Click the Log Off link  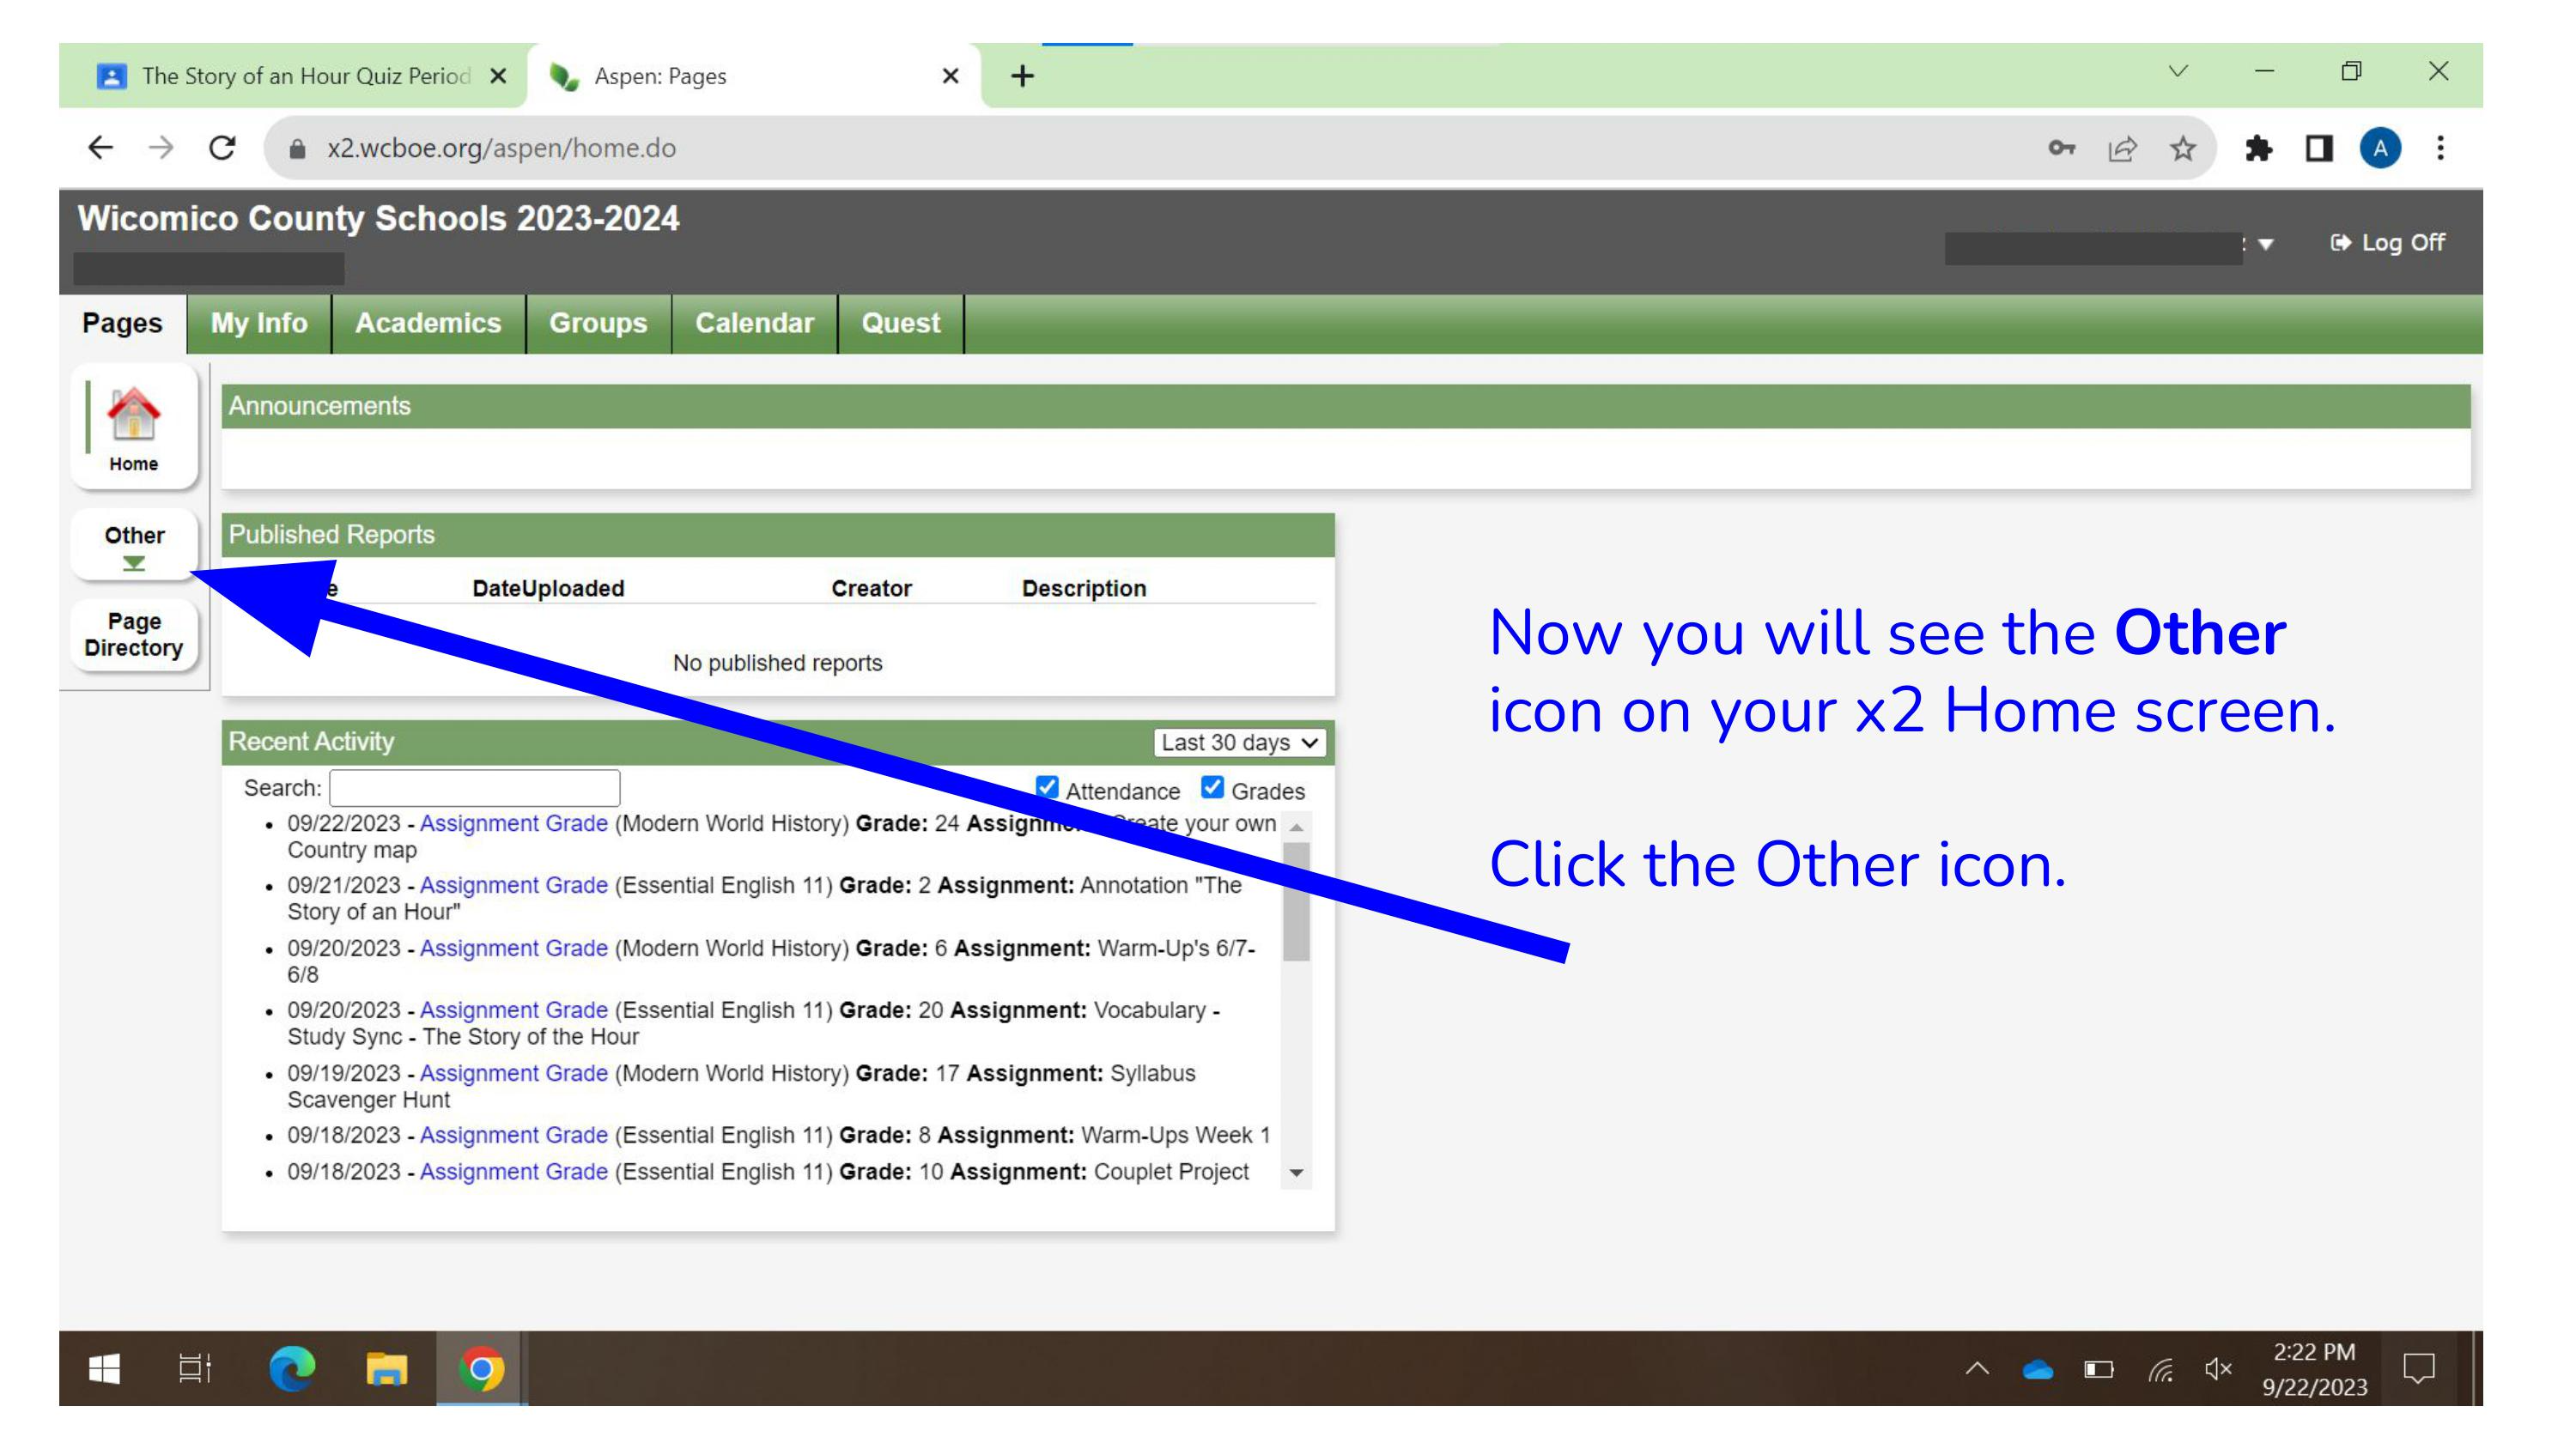(x=2388, y=243)
